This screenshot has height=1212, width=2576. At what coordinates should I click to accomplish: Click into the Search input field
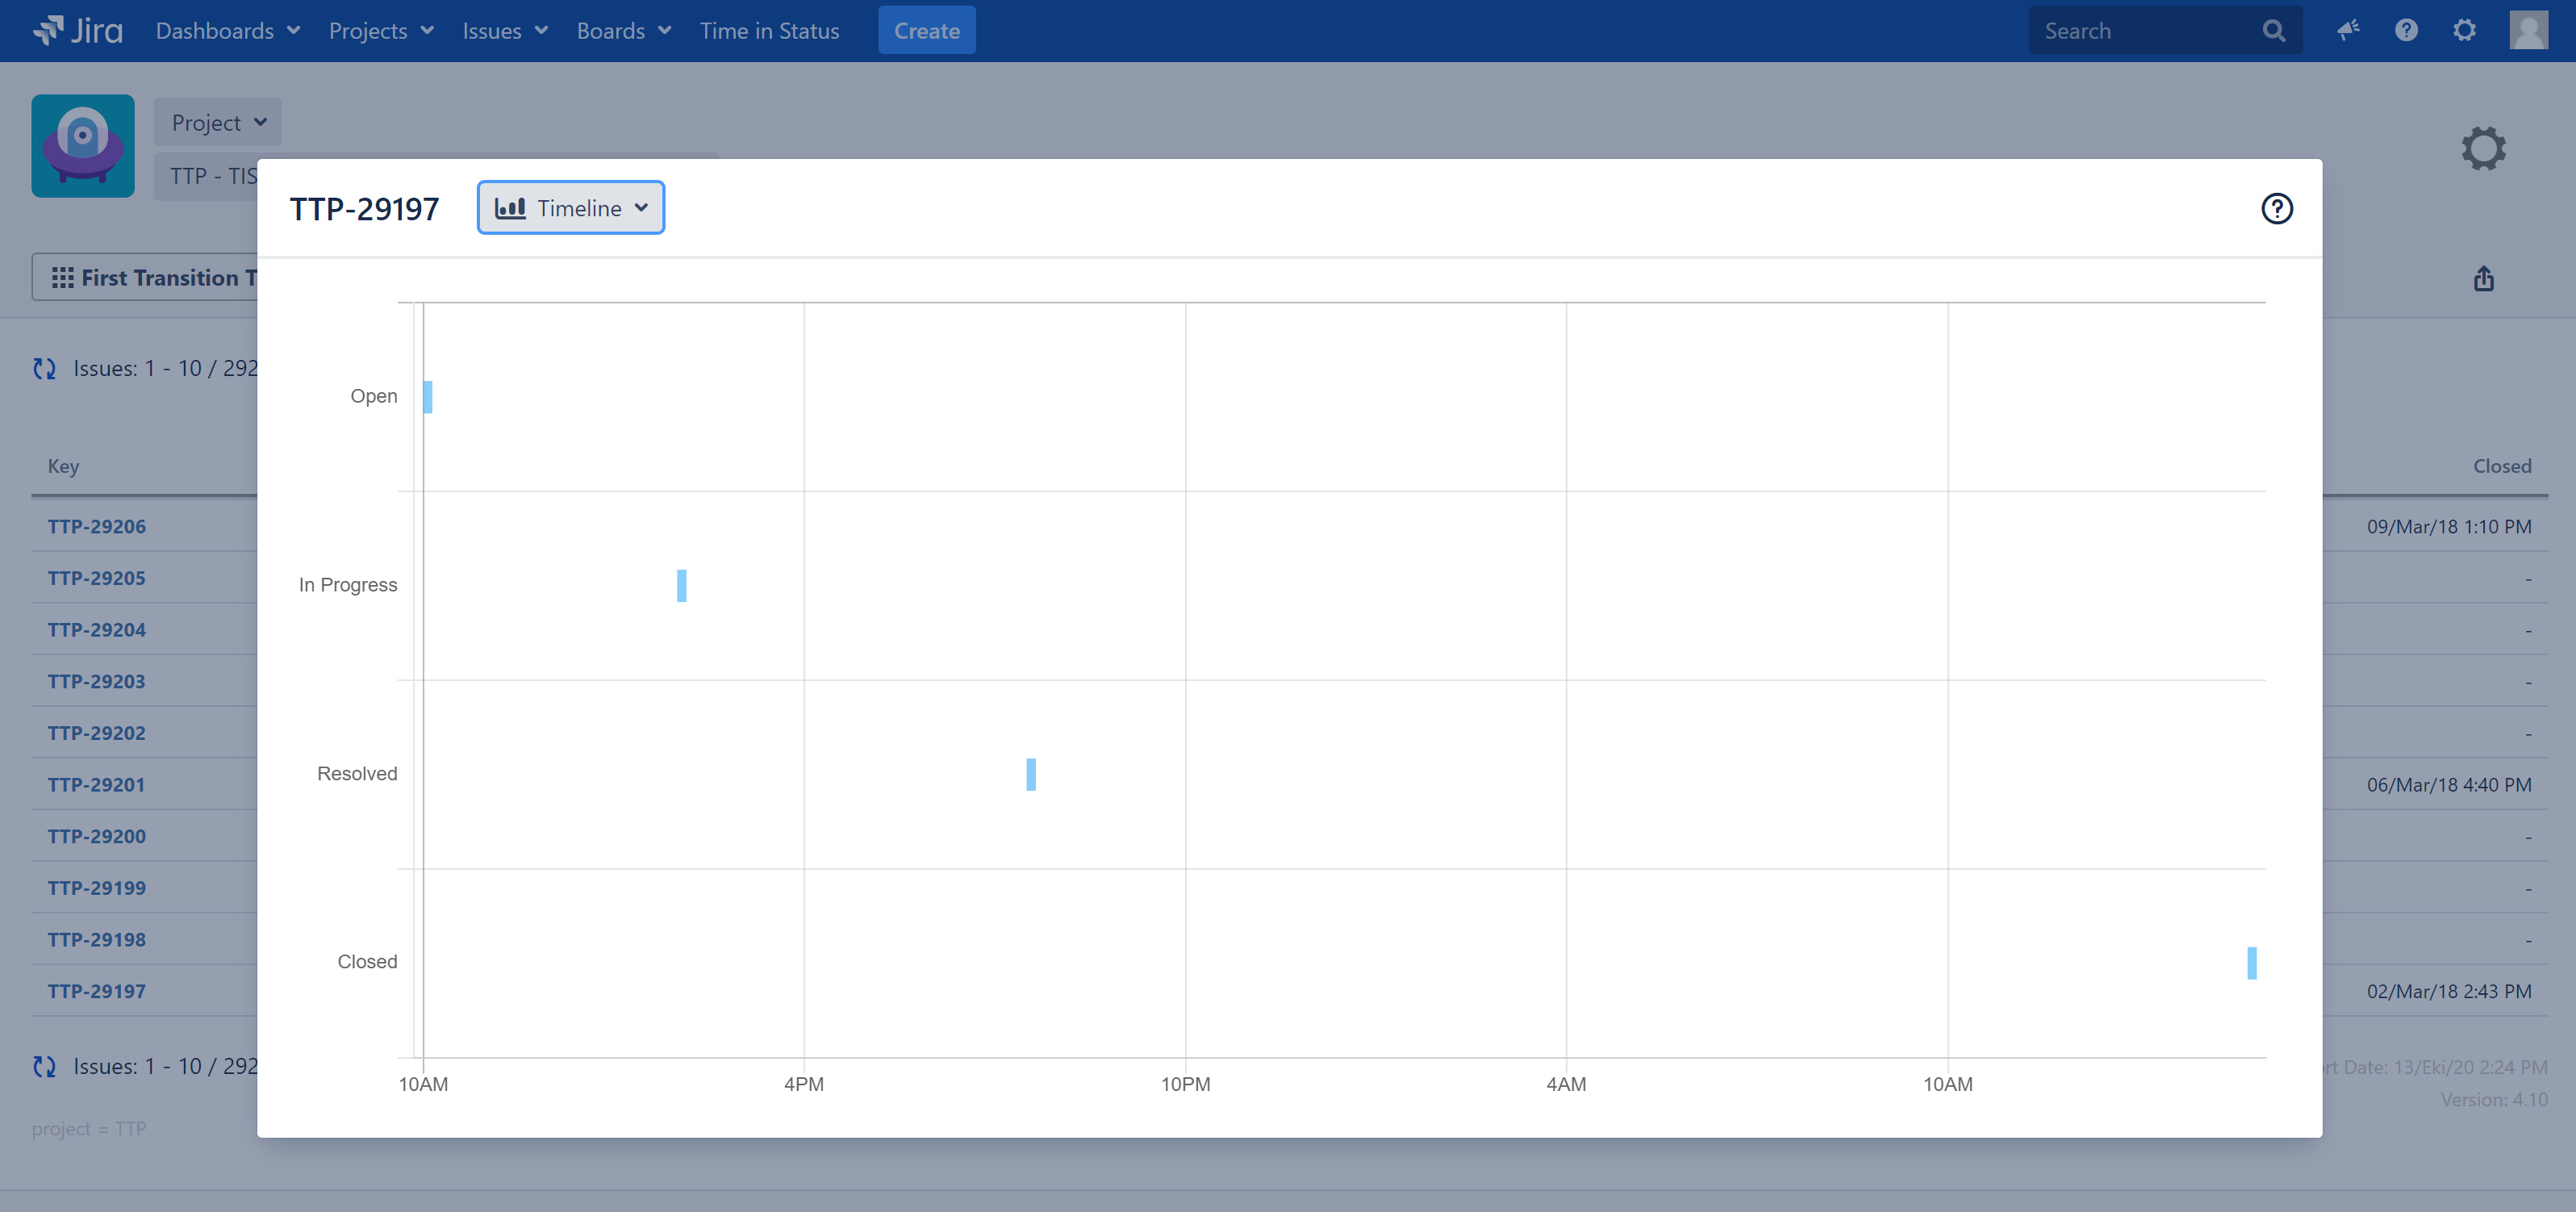point(2140,31)
